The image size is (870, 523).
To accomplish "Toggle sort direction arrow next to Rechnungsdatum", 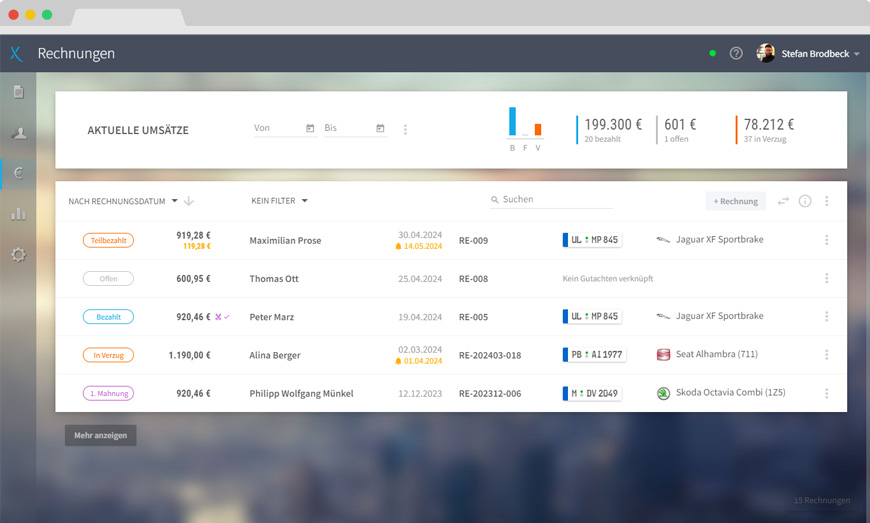I will pyautogui.click(x=189, y=201).
